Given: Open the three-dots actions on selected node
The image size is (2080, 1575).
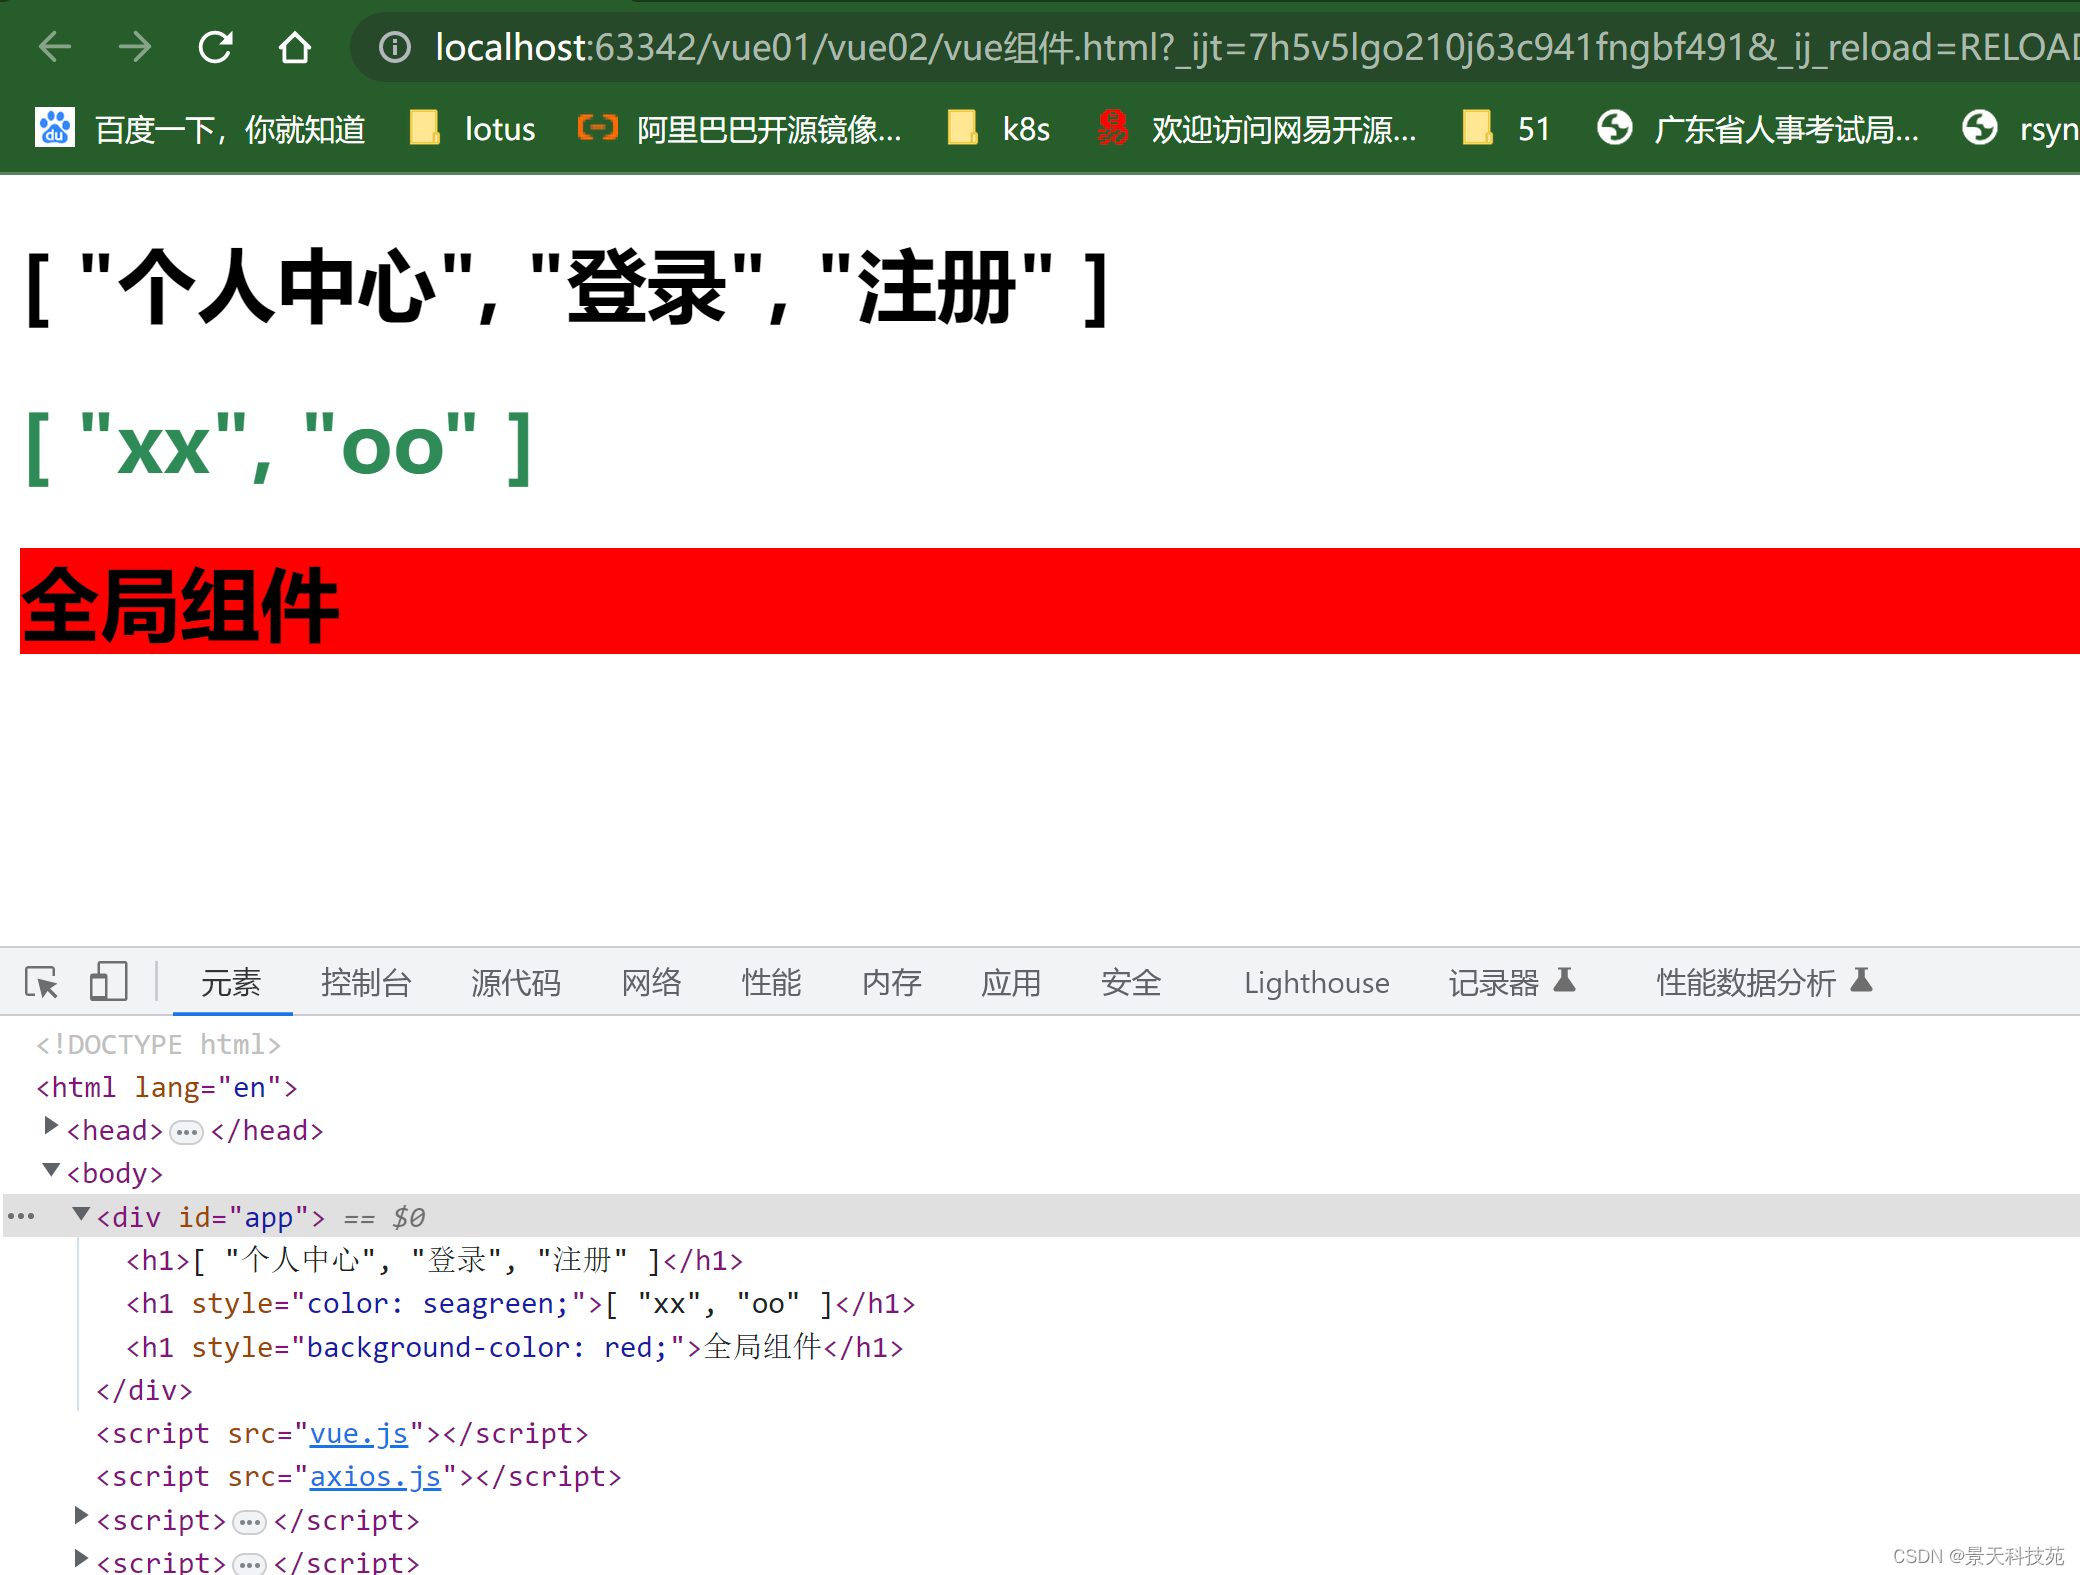Looking at the screenshot, I should (x=21, y=1216).
